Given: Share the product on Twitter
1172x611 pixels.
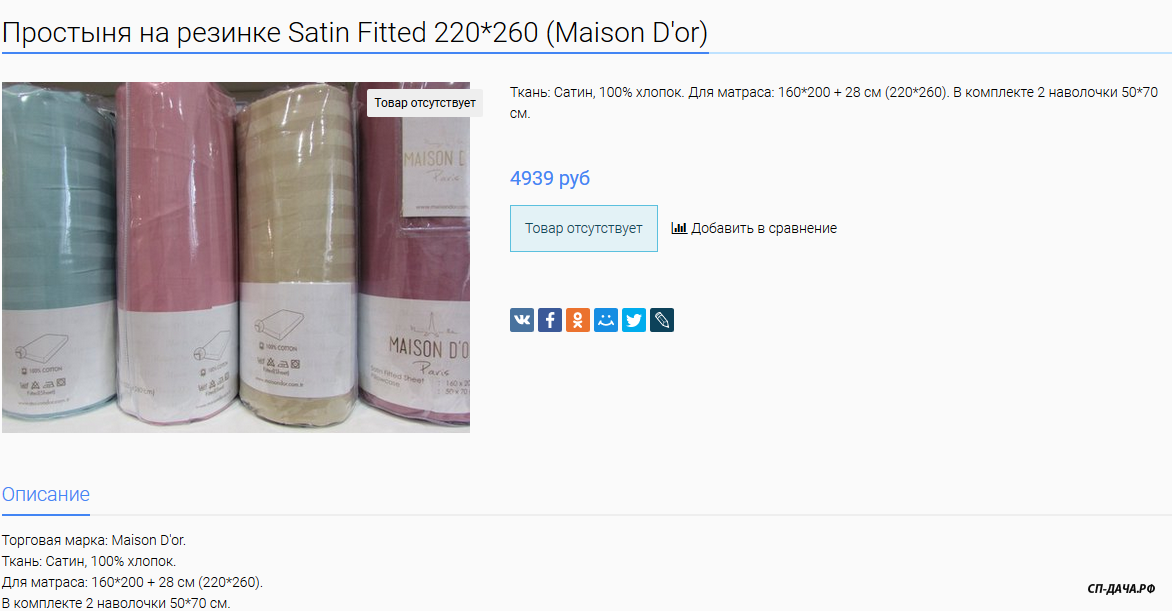Looking at the screenshot, I should (634, 320).
